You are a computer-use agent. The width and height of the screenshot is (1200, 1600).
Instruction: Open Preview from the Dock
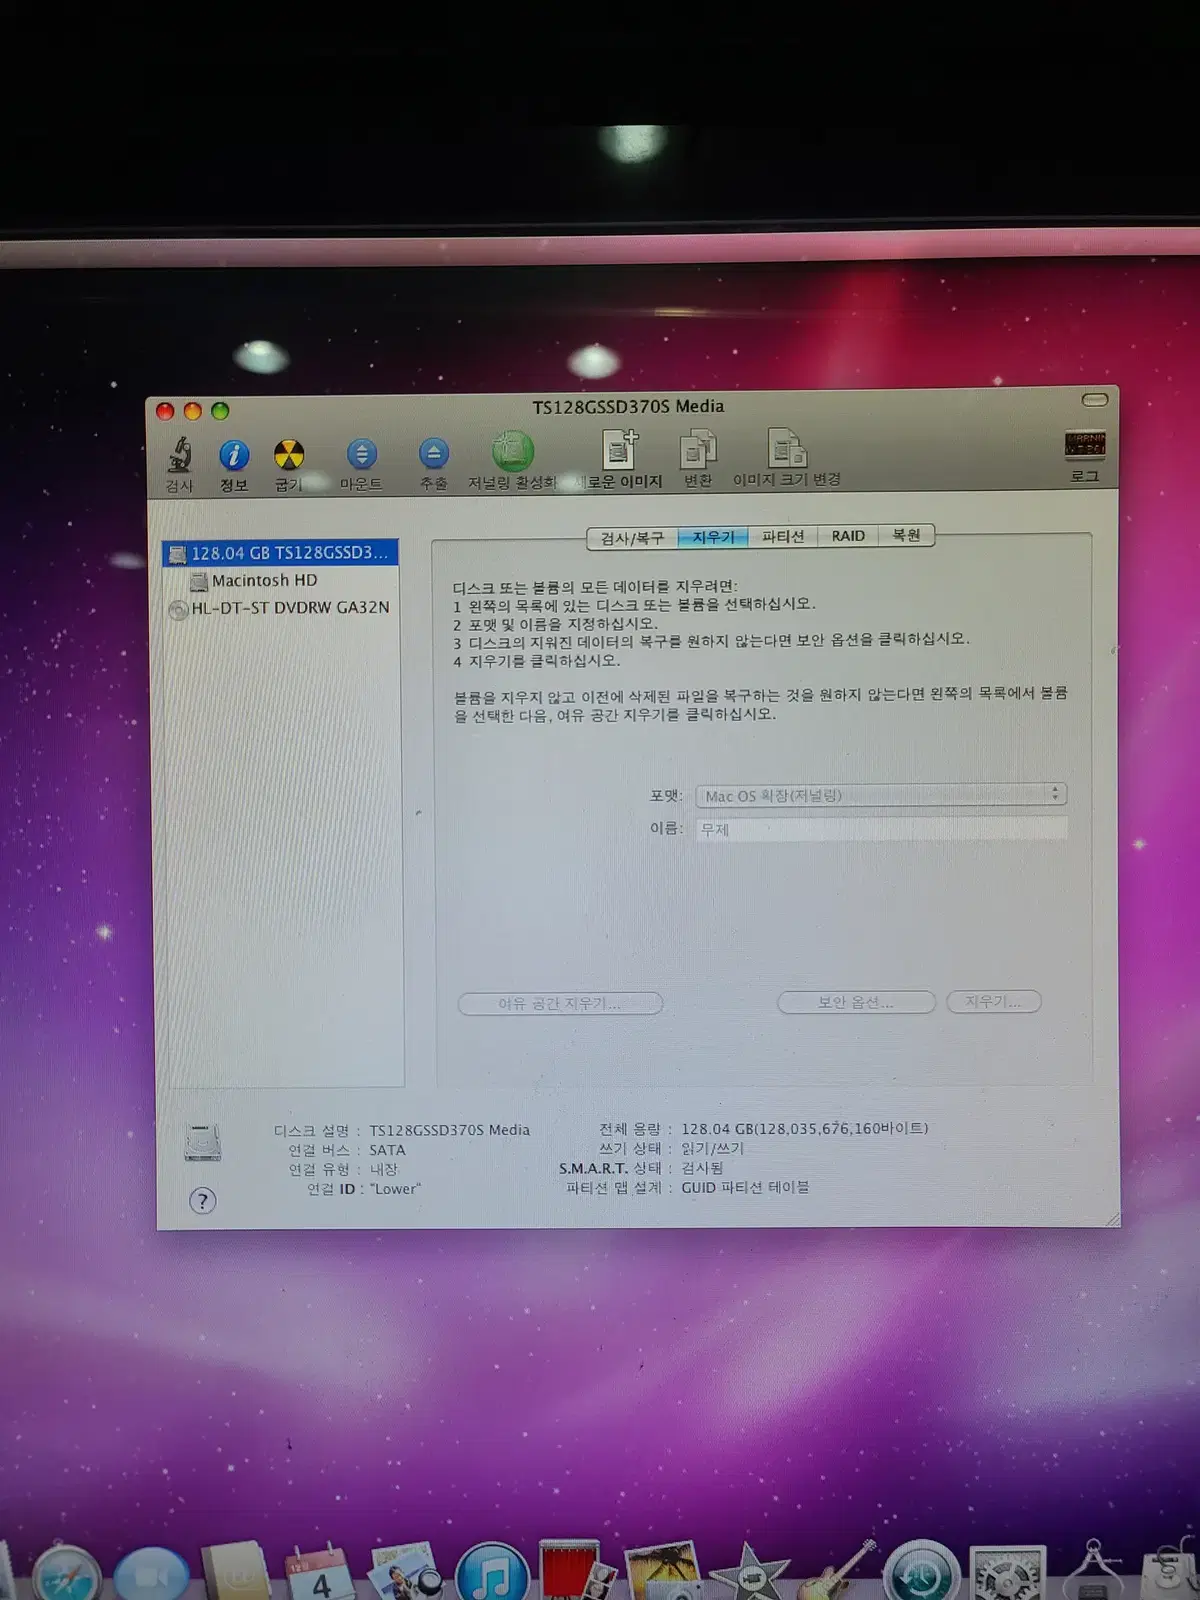[x=405, y=1572]
